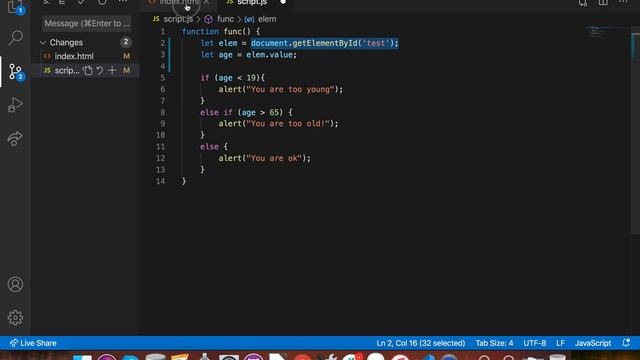Click func in the breadcrumb
640x360 pixels.
[225, 19]
